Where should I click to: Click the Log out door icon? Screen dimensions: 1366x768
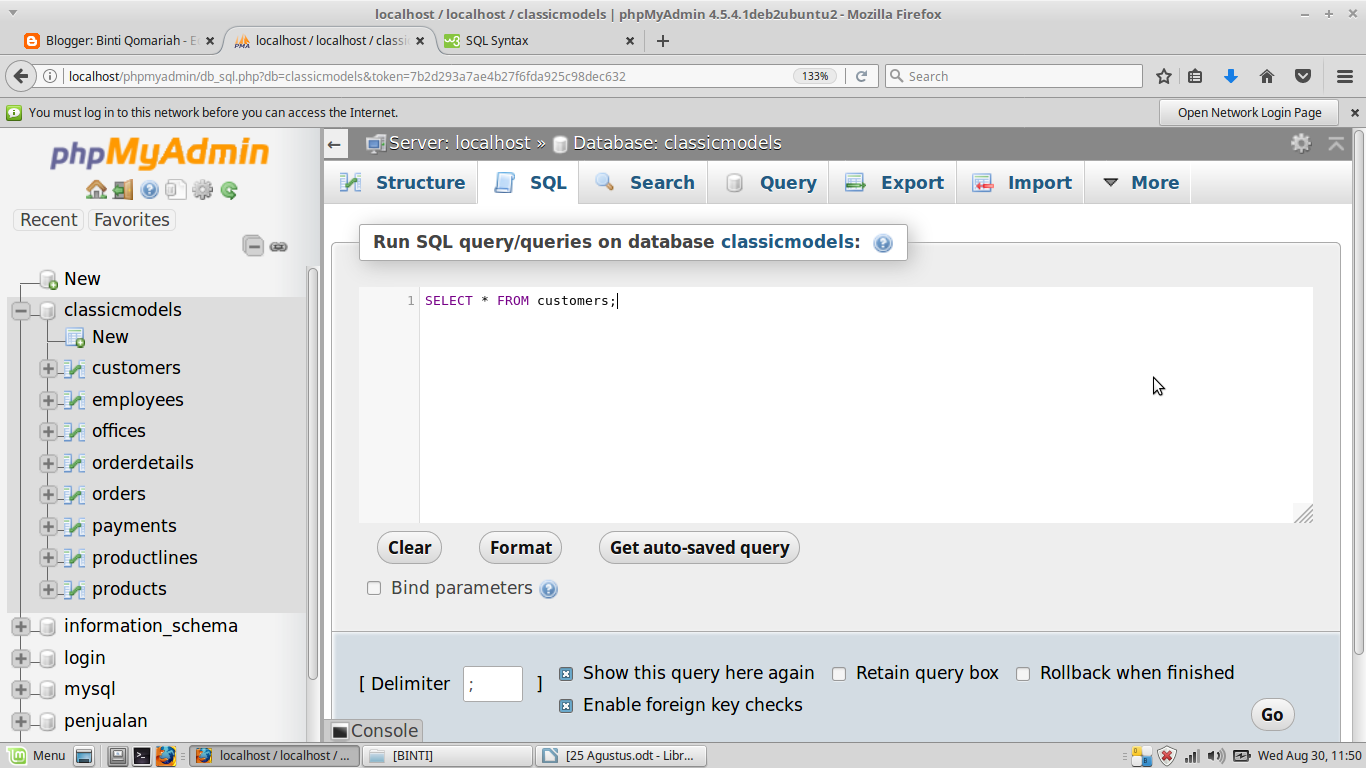(123, 188)
